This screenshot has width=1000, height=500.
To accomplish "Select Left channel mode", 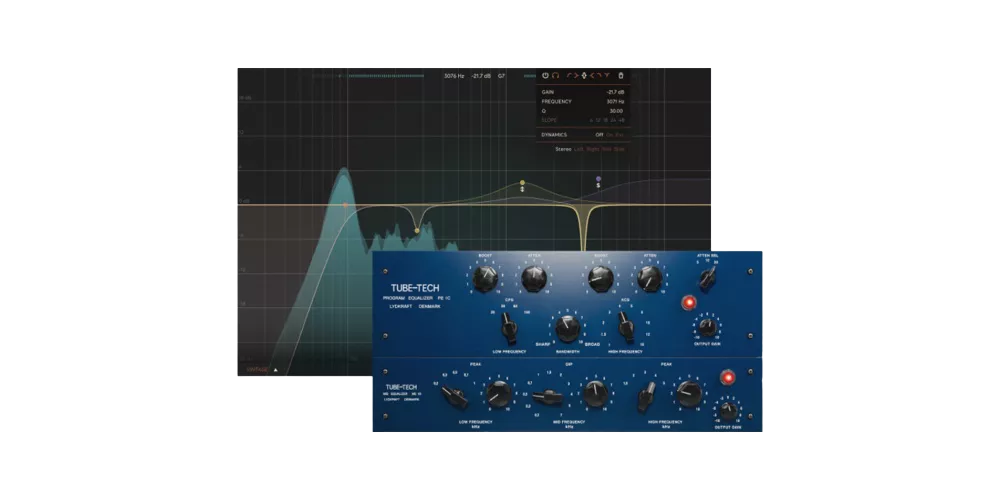I will click(x=578, y=149).
